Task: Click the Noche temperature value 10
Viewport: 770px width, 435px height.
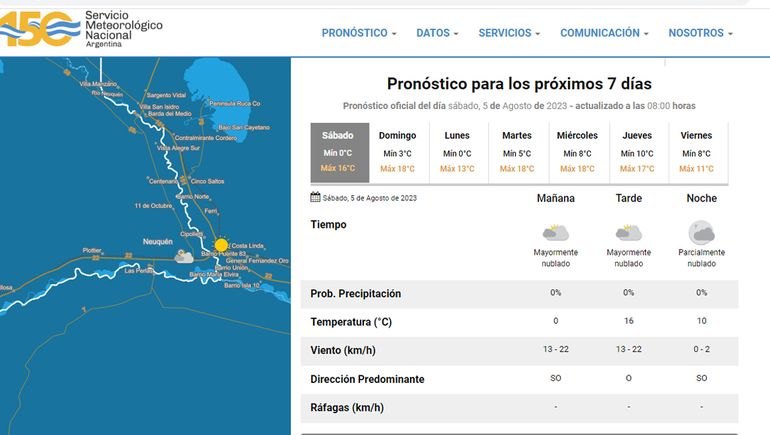Action: 701,321
